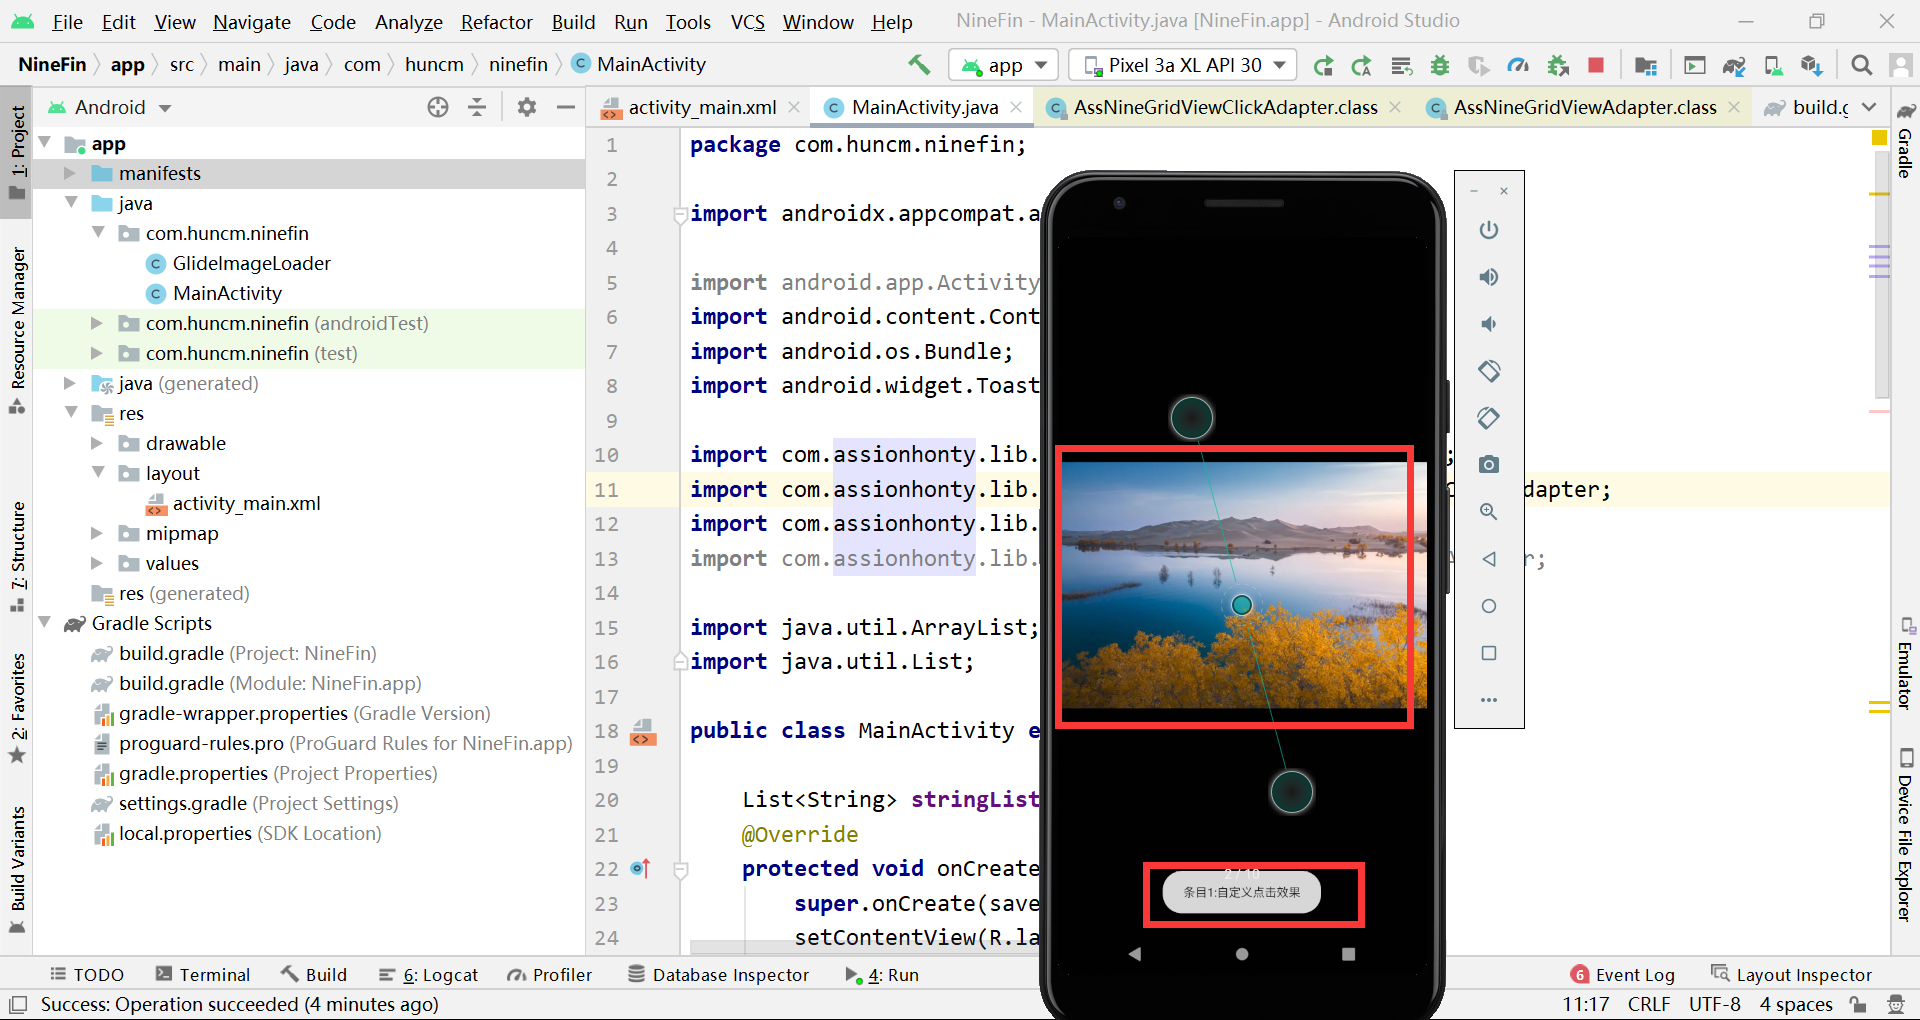The width and height of the screenshot is (1920, 1020).
Task: Click the Sync Project with Gradle Files icon
Action: coord(1734,65)
